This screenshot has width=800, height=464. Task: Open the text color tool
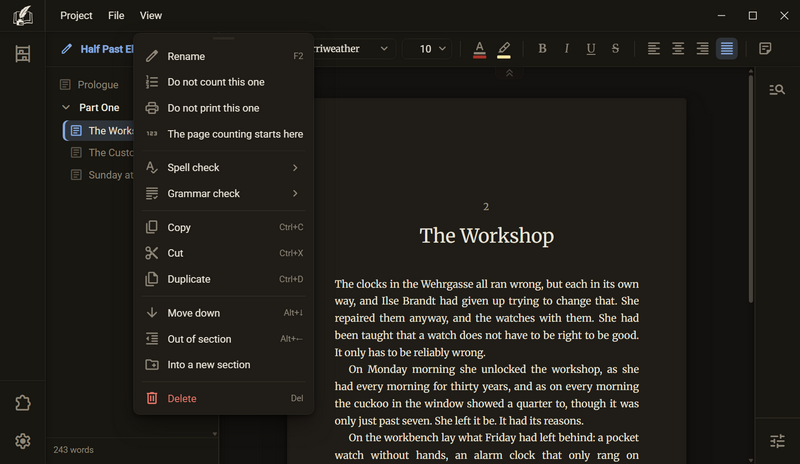(x=479, y=49)
